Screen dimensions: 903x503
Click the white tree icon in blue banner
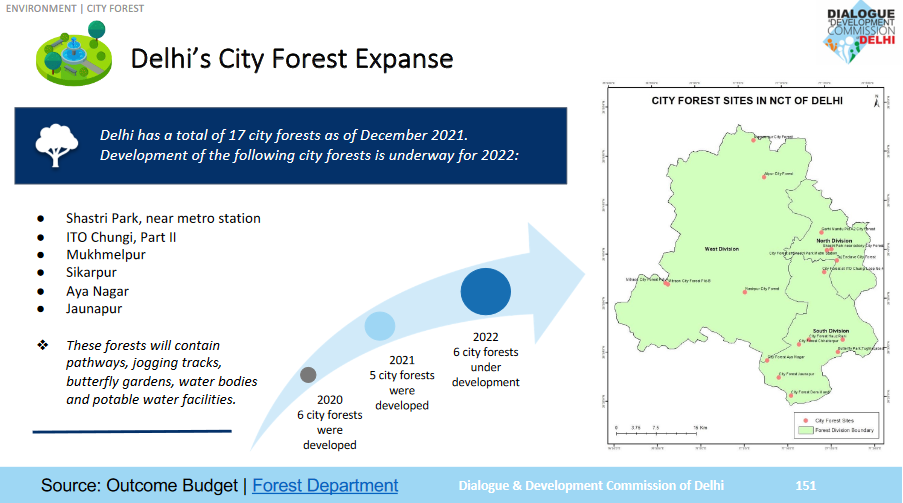tap(56, 146)
